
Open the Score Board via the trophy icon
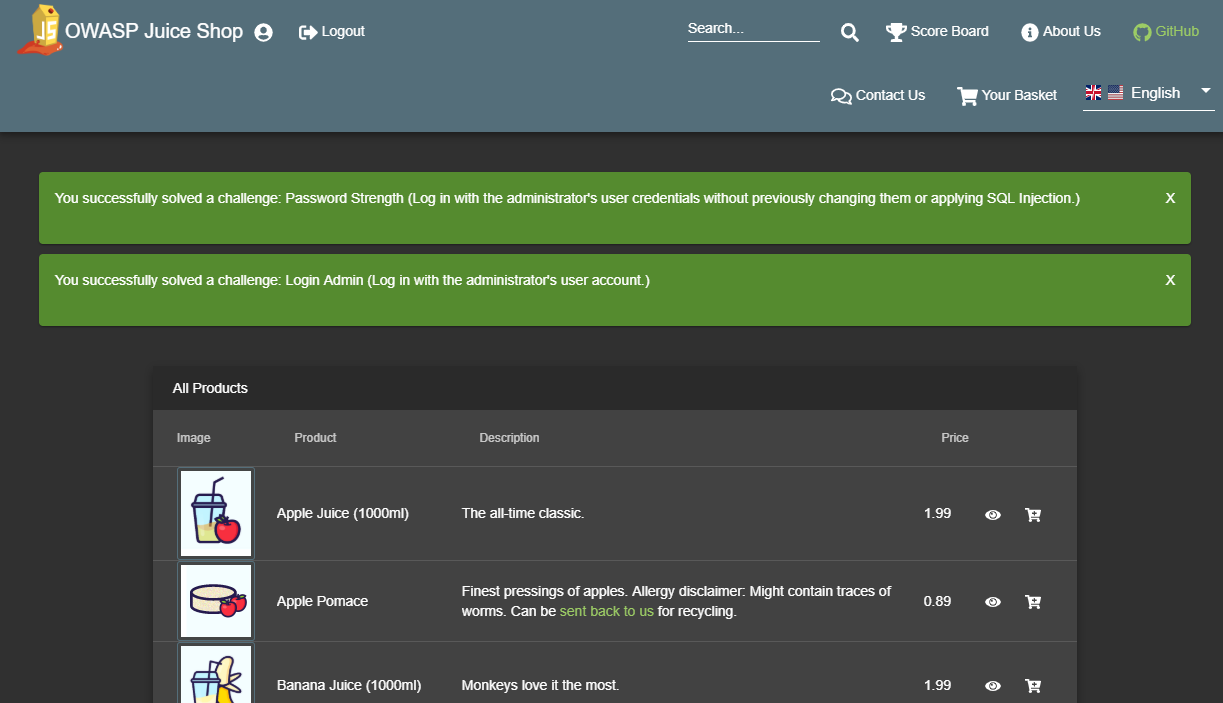(x=895, y=31)
